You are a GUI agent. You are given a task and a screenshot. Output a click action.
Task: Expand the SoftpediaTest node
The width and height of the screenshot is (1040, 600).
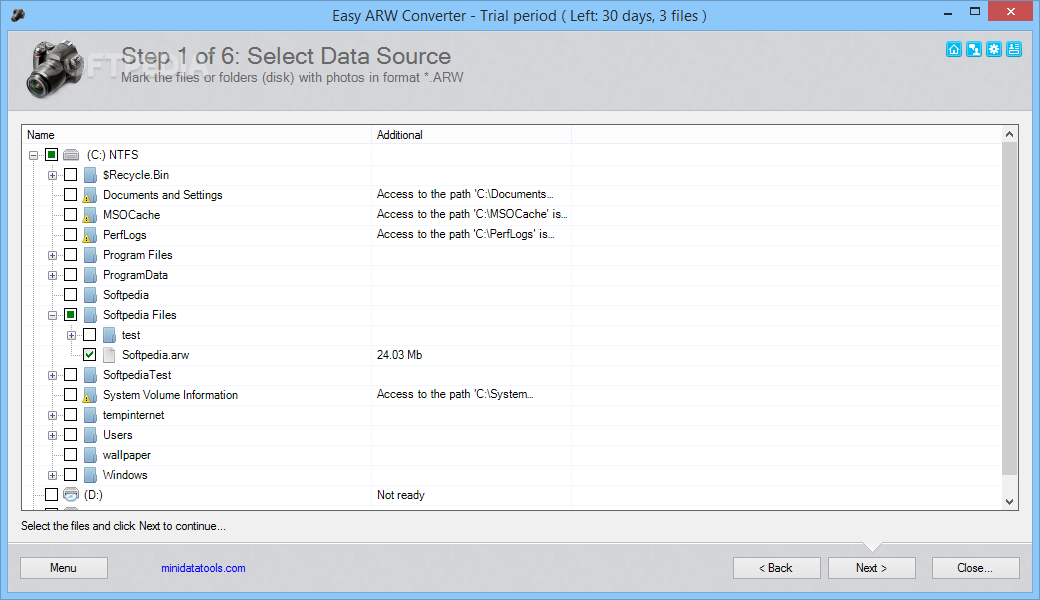click(x=52, y=376)
